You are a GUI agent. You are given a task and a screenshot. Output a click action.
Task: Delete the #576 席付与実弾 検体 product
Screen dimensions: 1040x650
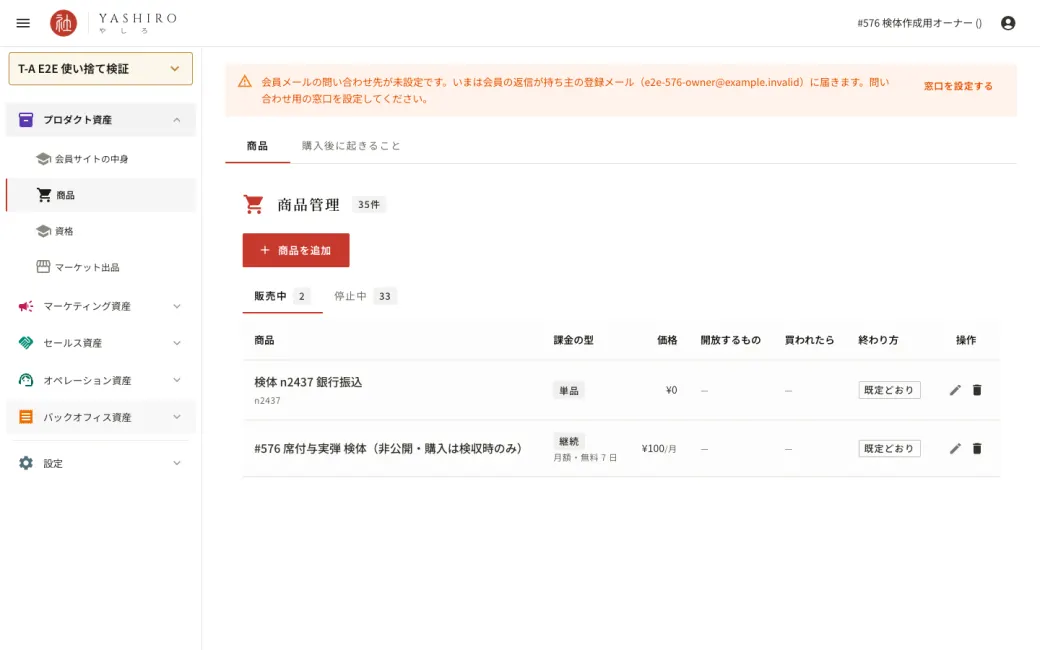coord(977,448)
